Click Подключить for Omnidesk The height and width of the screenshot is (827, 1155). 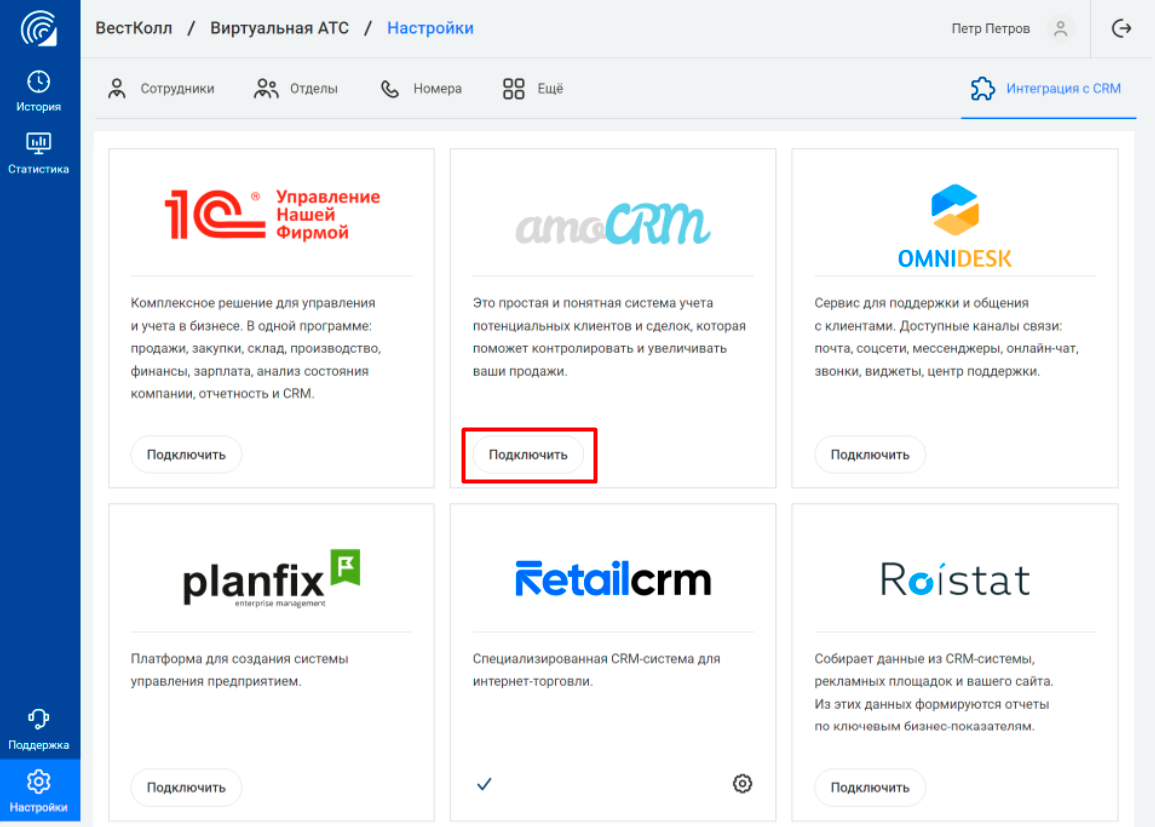point(870,454)
